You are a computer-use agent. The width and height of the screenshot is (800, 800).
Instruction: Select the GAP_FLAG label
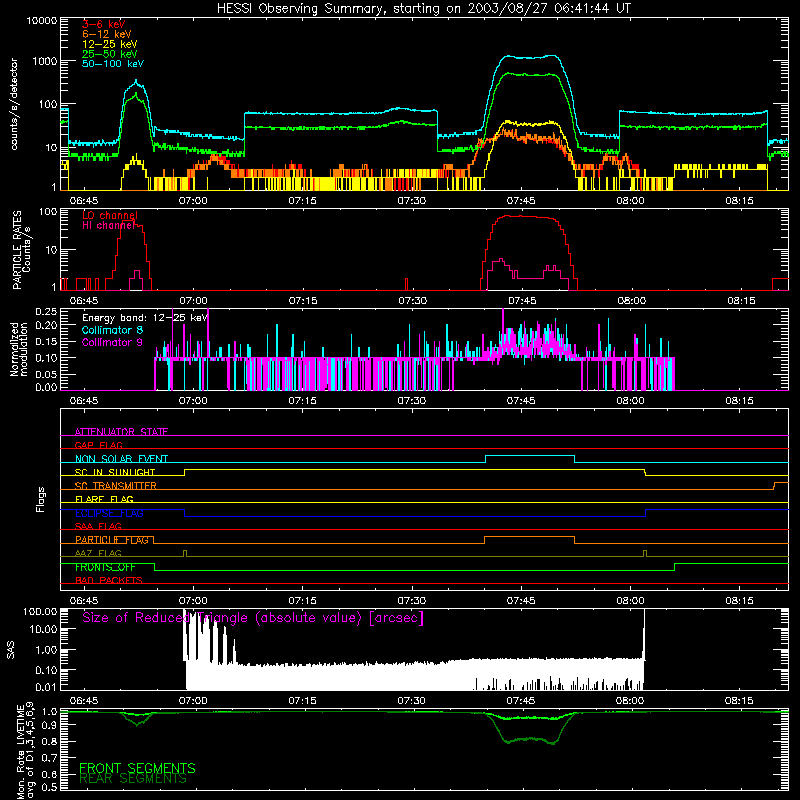point(98,445)
